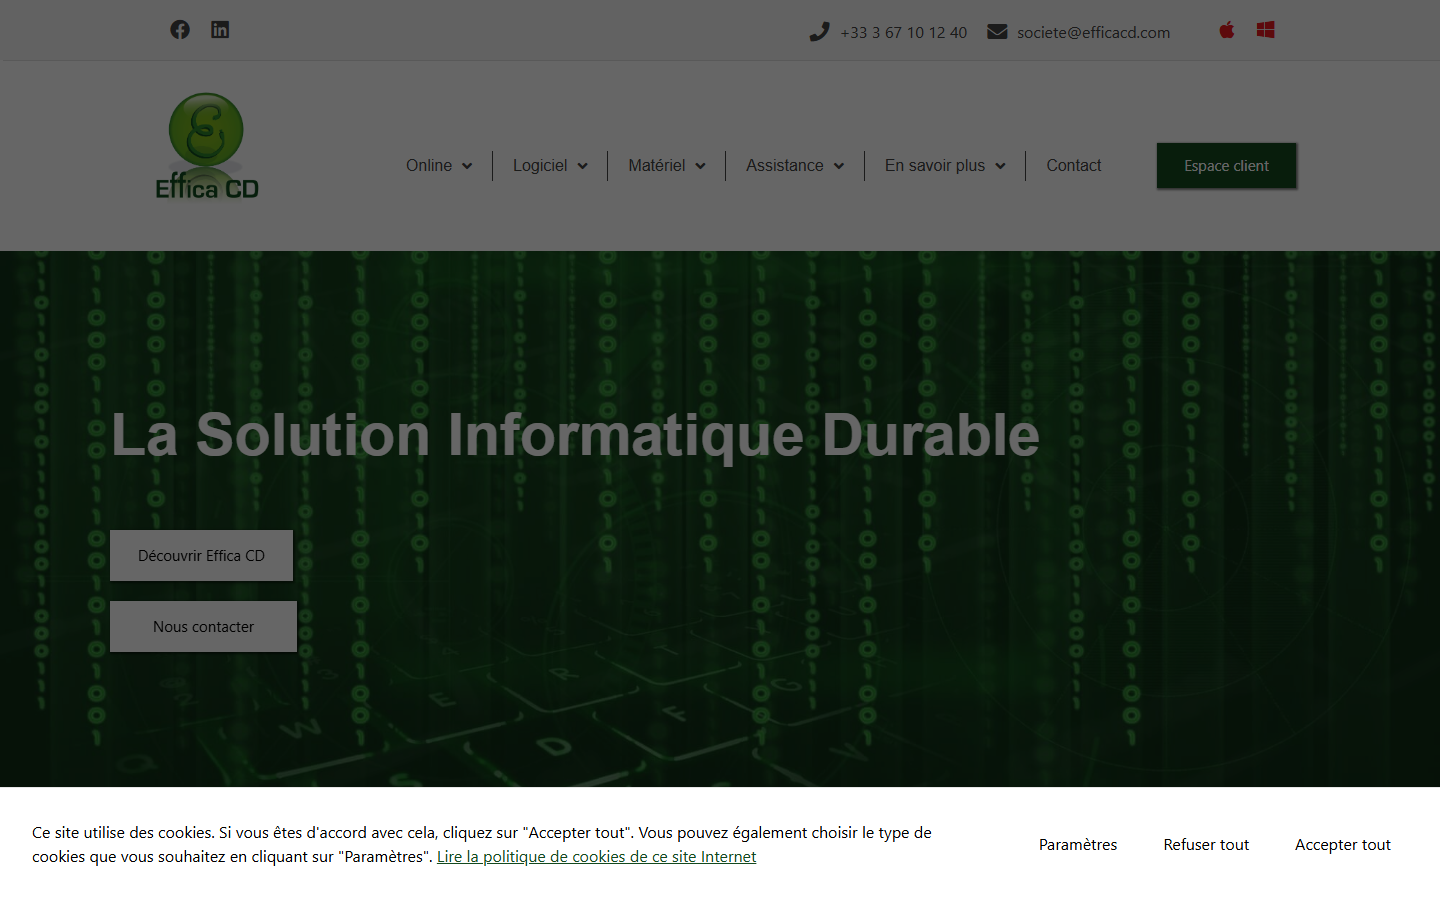Expand the Assistance dropdown chevron

tap(839, 167)
